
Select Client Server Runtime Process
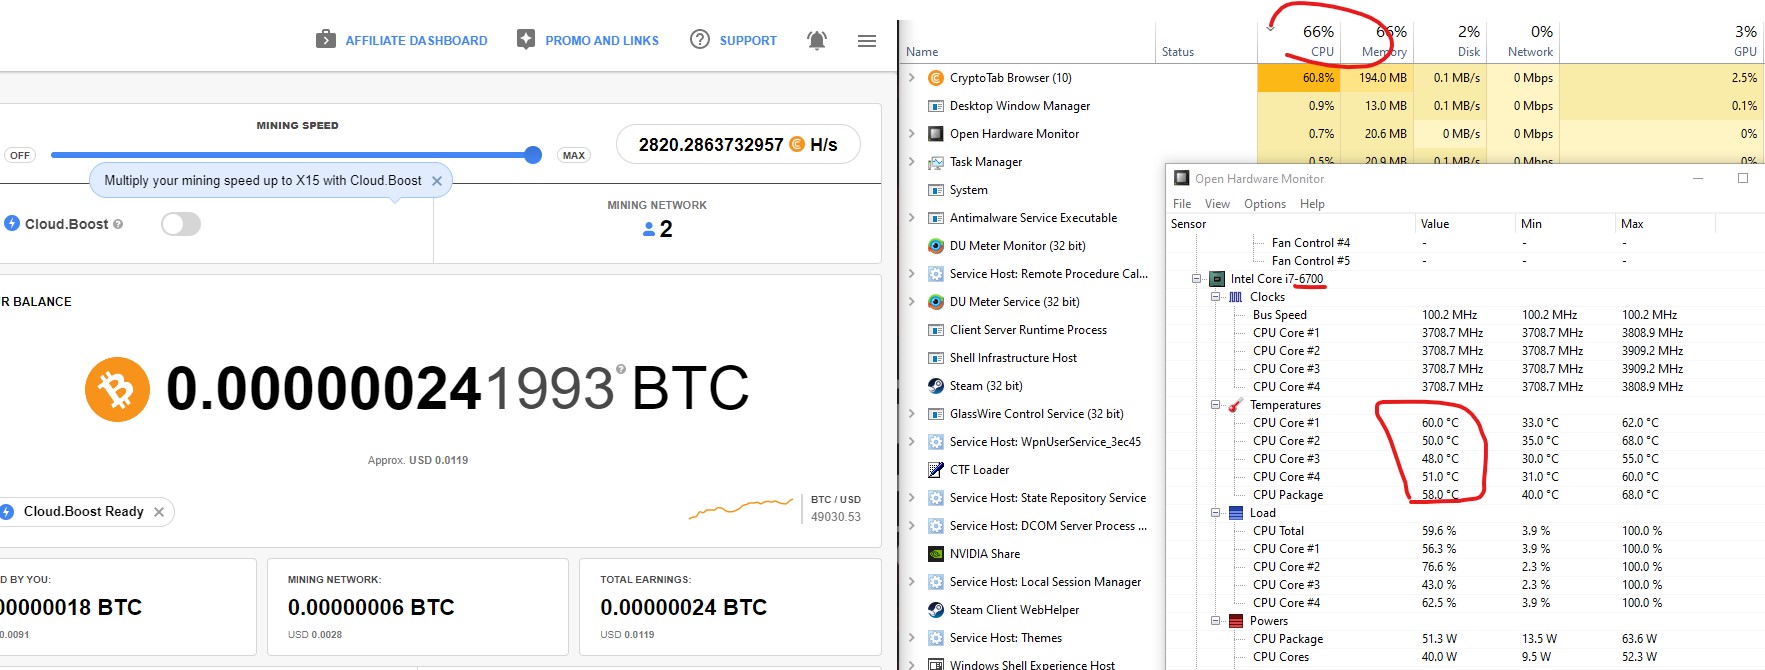pos(1028,330)
